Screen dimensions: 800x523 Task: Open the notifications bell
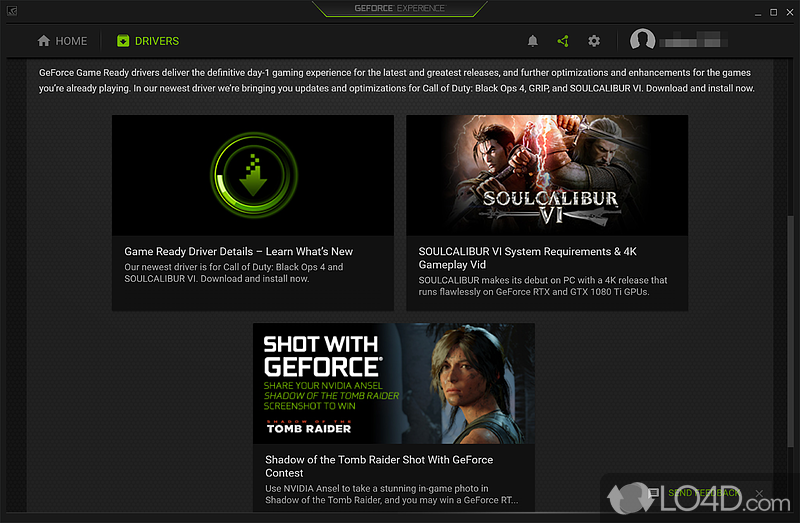(533, 41)
